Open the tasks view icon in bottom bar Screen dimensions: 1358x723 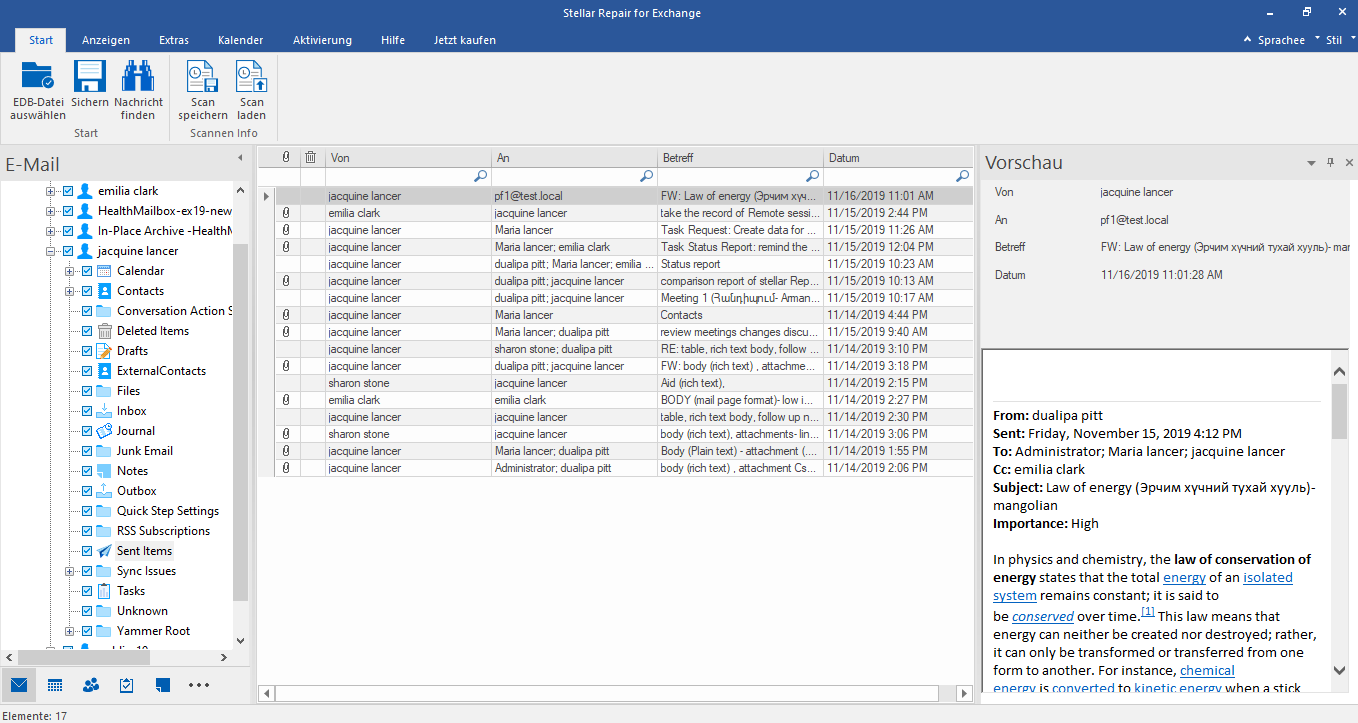pos(127,685)
